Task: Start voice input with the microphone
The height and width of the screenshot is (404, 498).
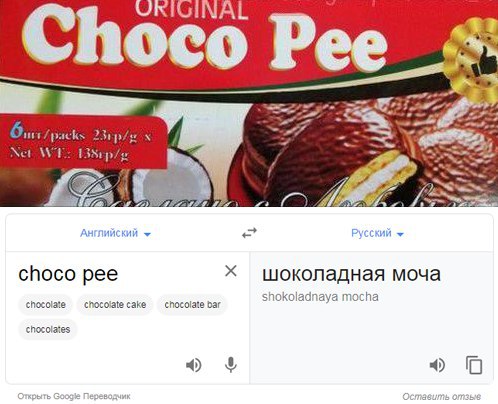Action: coord(231,365)
